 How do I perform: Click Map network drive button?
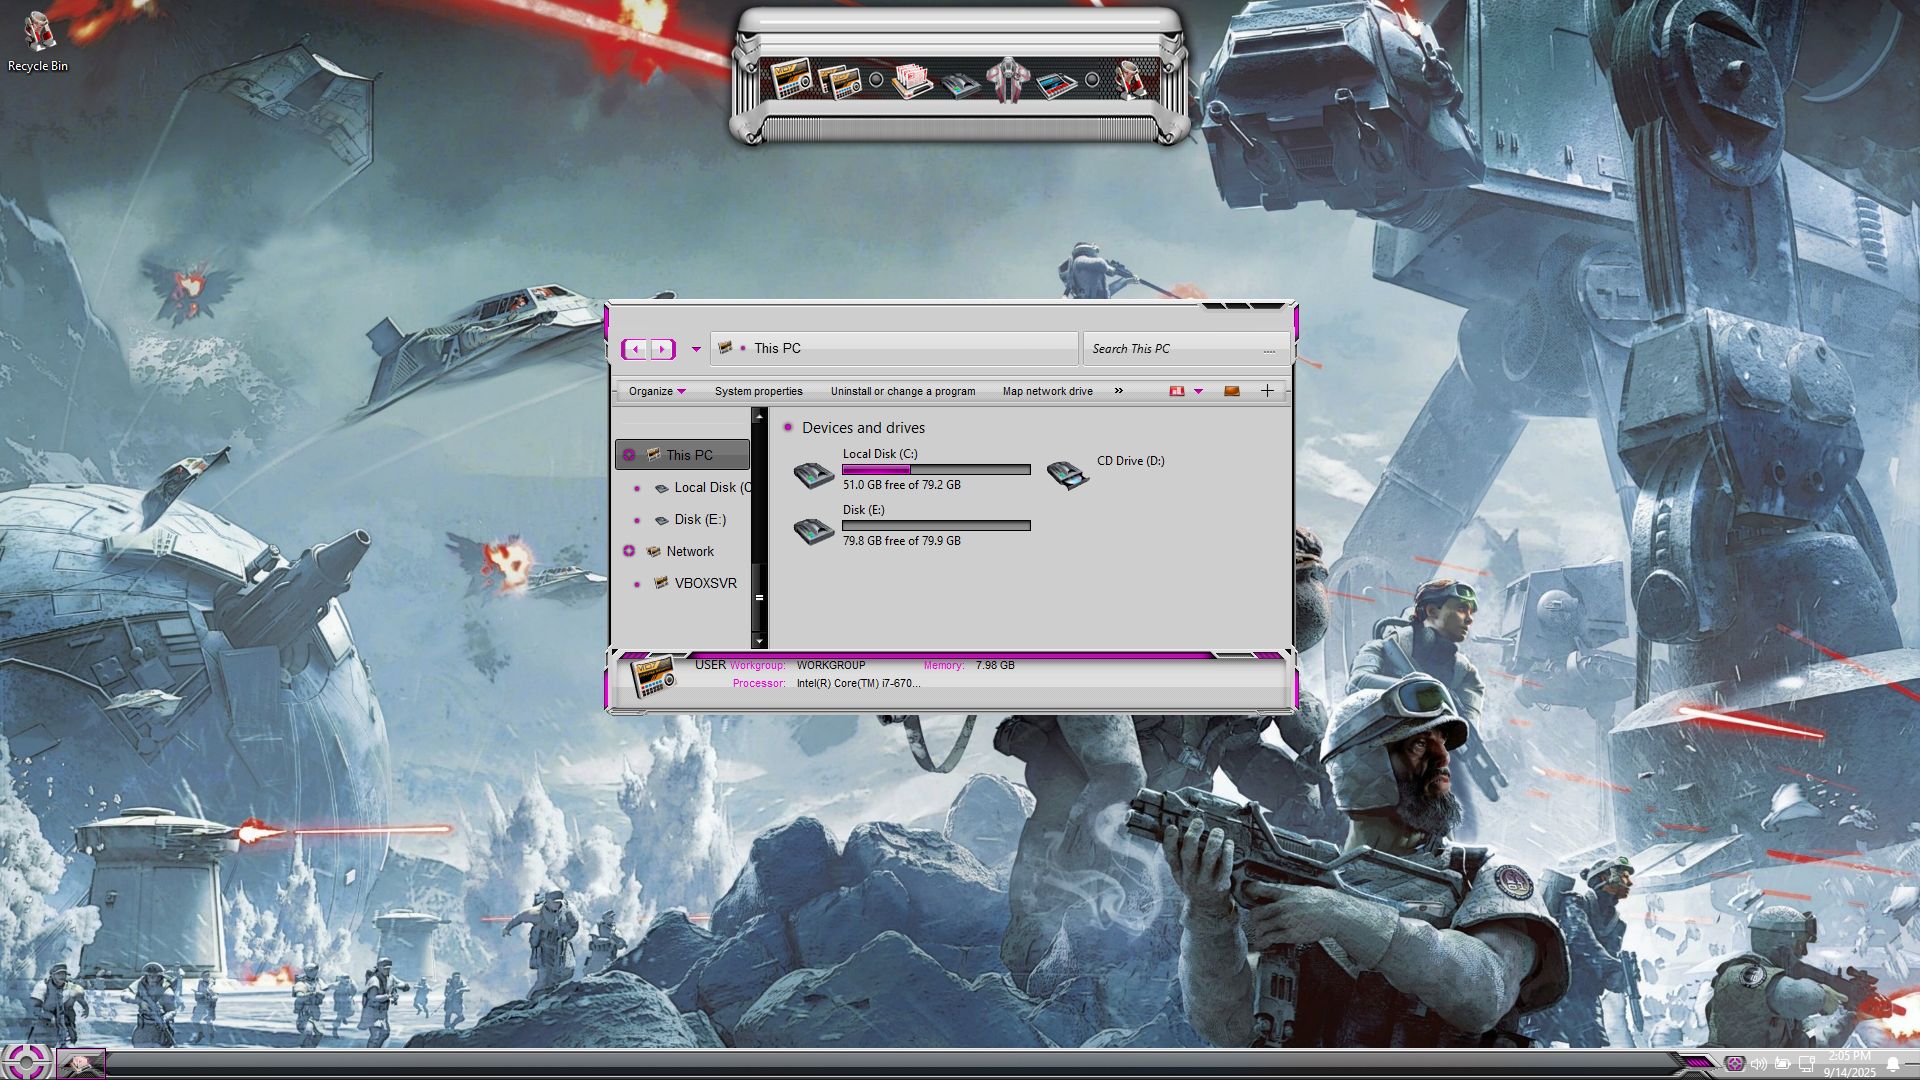[1047, 391]
